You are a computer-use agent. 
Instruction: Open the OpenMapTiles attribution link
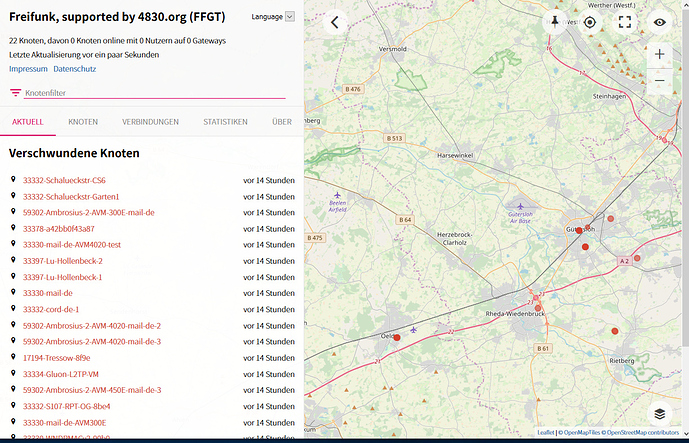[x=582, y=433]
